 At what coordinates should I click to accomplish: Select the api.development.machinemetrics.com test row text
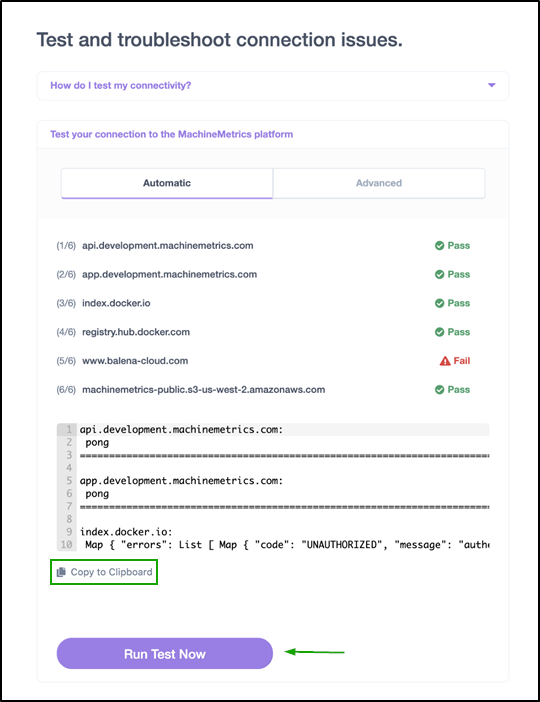tap(167, 245)
